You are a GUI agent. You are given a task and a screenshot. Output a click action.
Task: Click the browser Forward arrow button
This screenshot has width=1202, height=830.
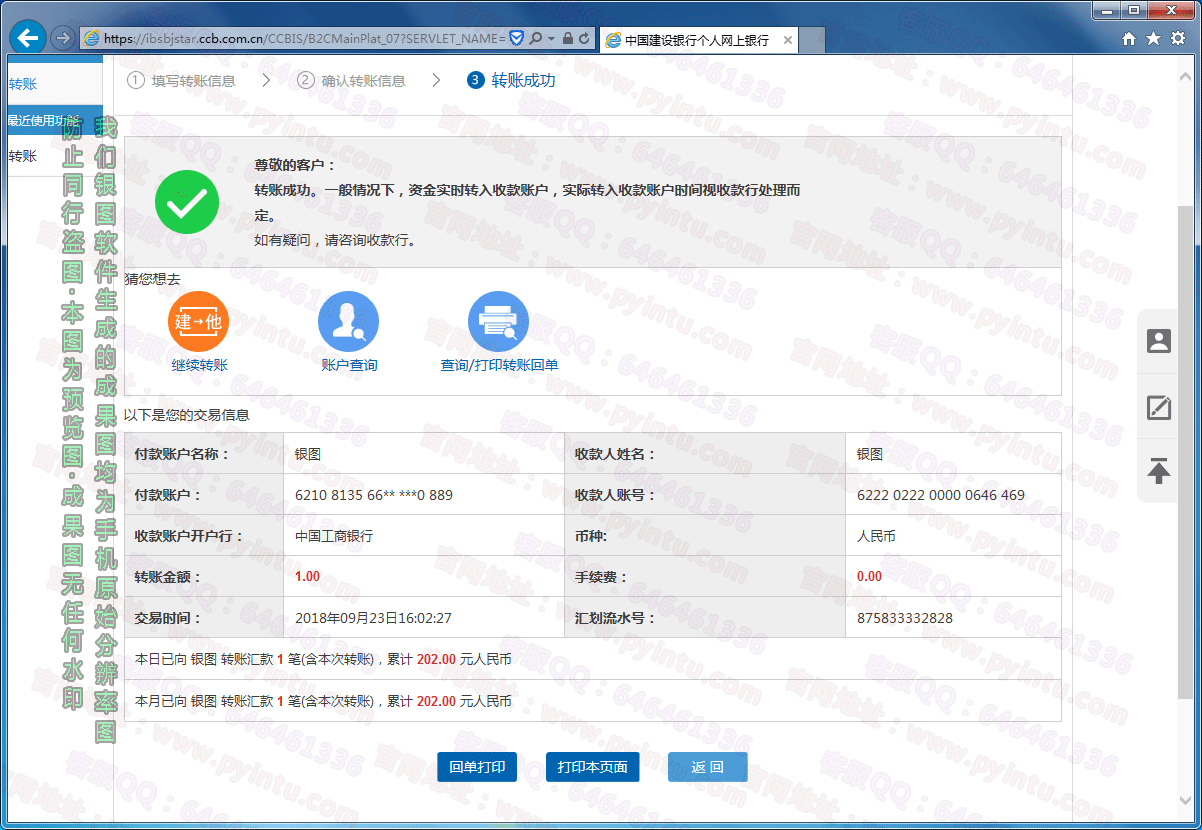tap(62, 38)
